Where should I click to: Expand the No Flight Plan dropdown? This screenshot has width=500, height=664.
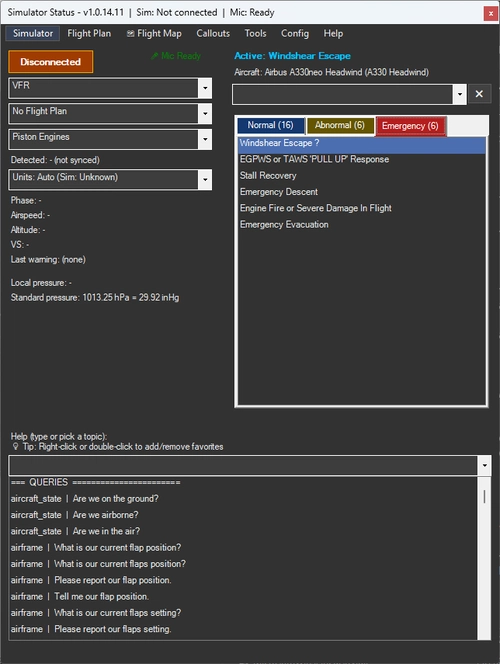205,113
